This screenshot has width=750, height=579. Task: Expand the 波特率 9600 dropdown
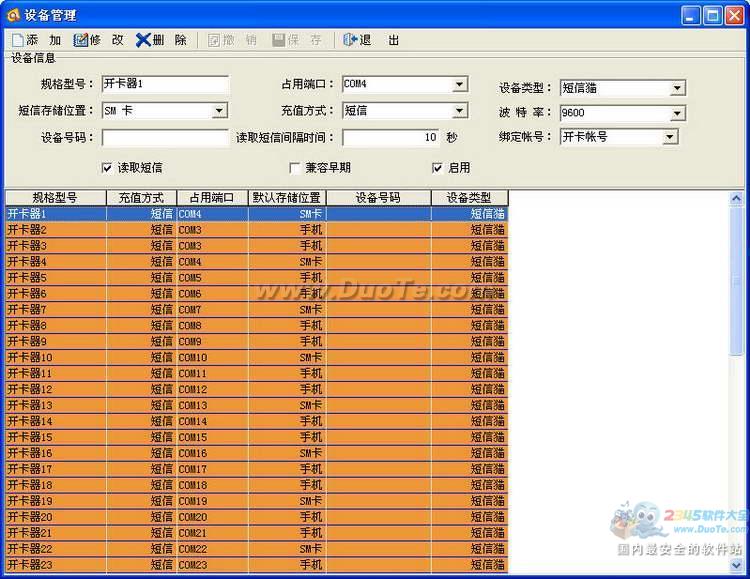[677, 113]
